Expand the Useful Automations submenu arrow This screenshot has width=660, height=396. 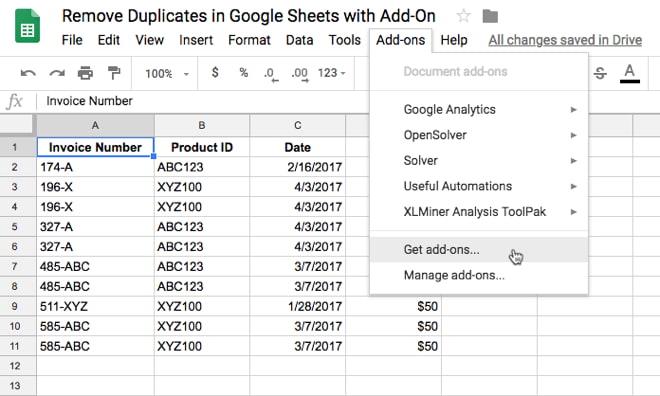click(x=573, y=186)
